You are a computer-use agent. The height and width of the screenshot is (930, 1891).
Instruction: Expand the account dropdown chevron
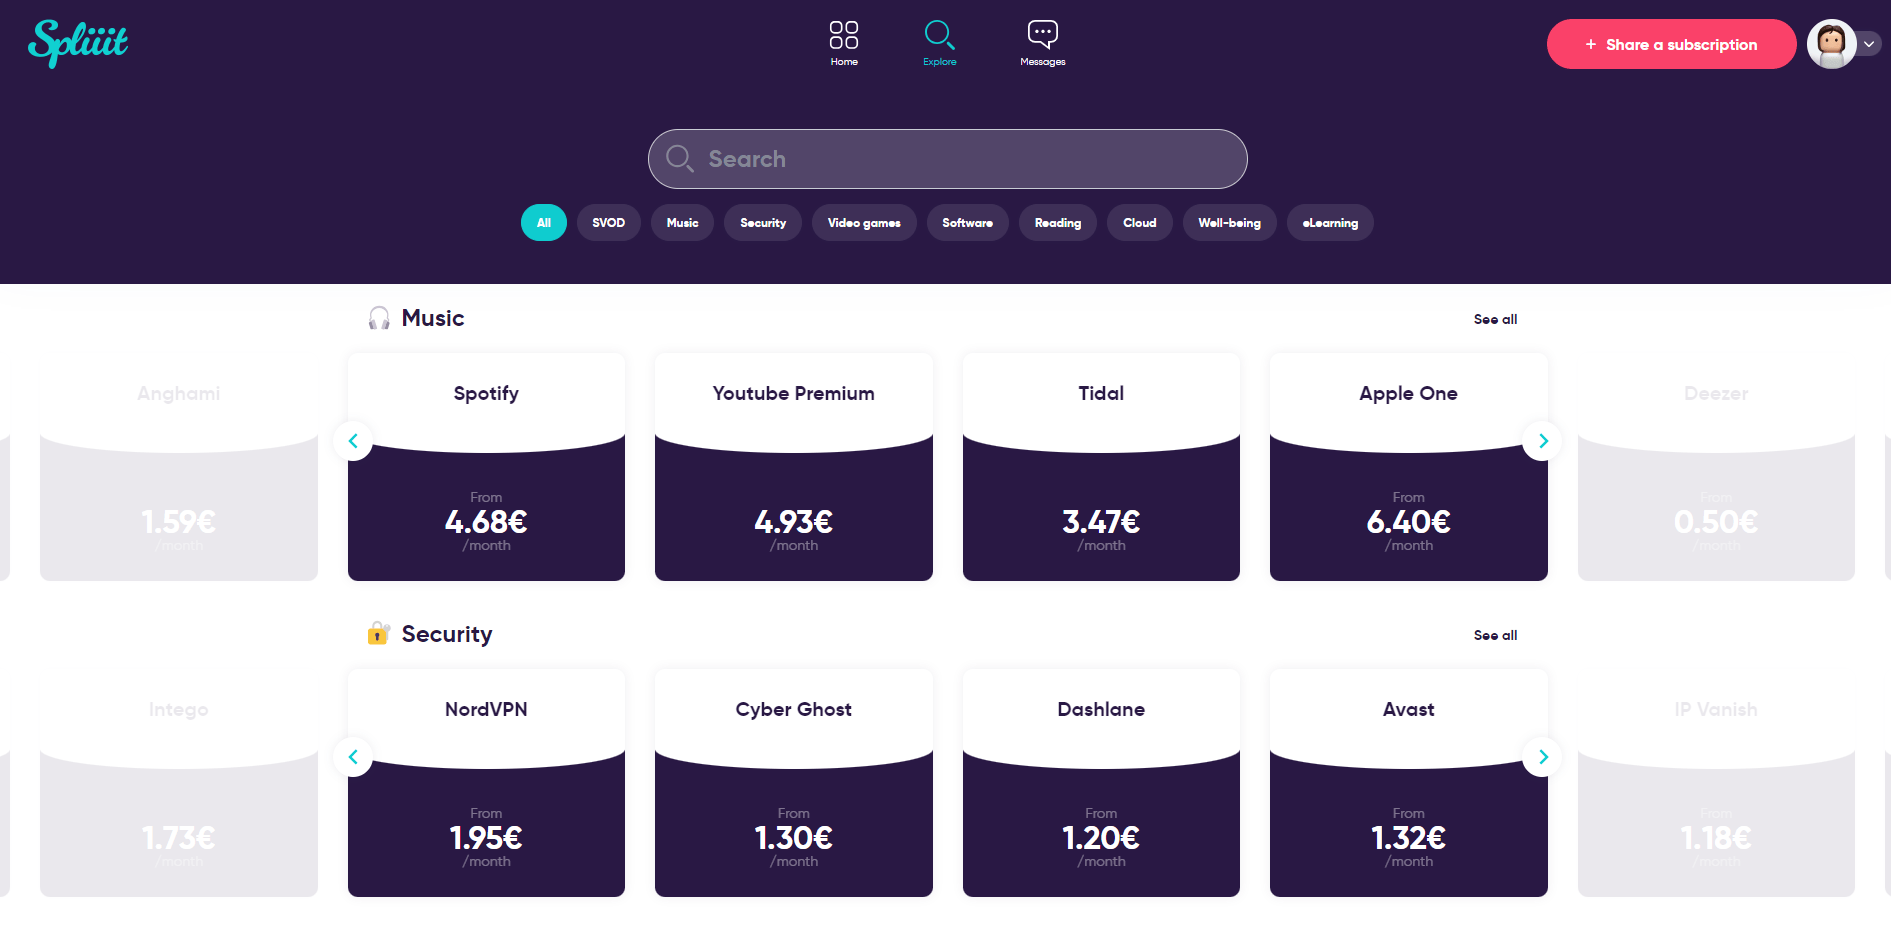pos(1869,43)
